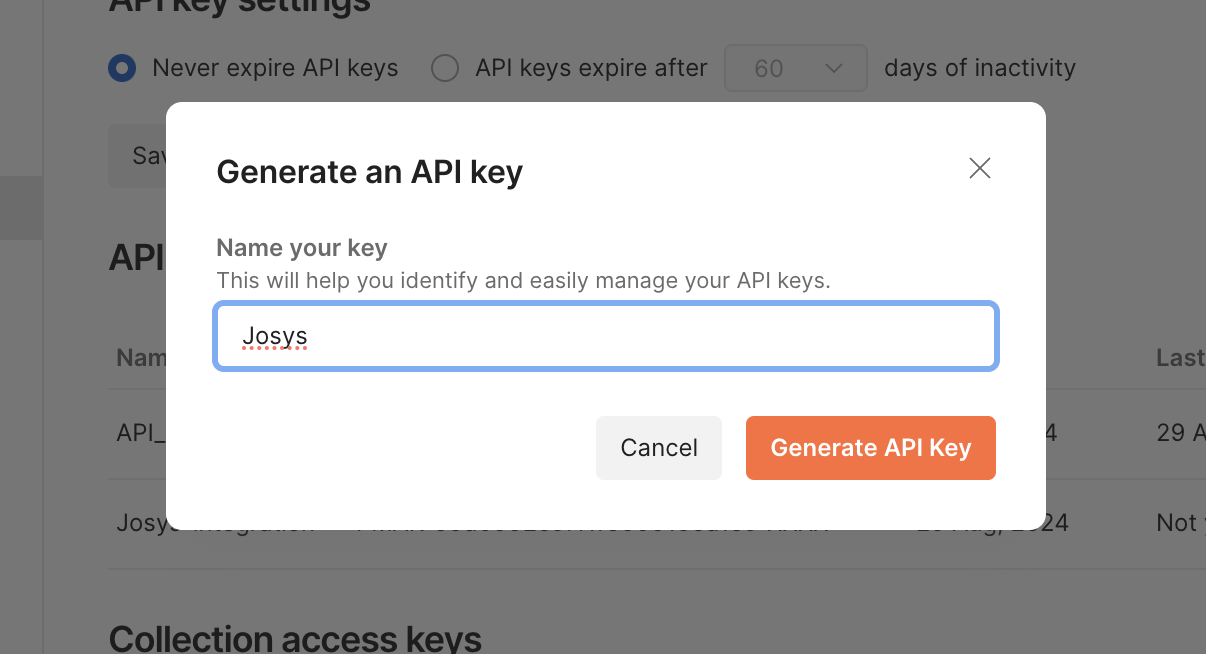Screen dimensions: 1206x654
Task: Click the Name your key input field
Action: point(605,337)
